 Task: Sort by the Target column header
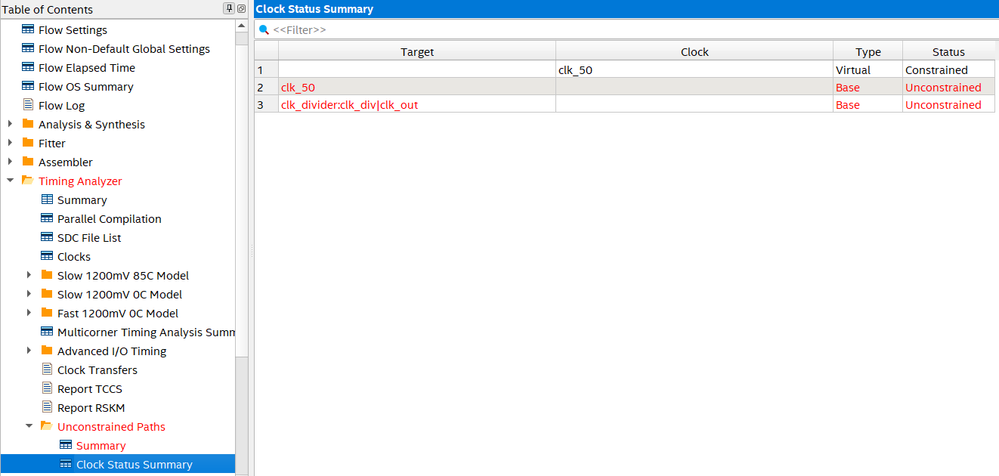pos(417,52)
